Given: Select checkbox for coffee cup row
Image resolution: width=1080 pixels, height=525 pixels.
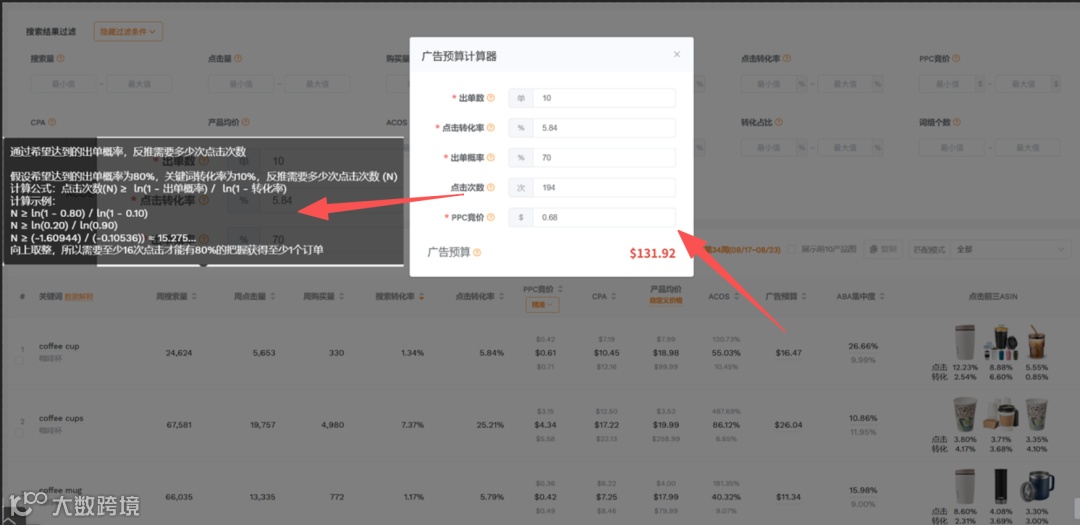Looking at the screenshot, I should pyautogui.click(x=20, y=360).
